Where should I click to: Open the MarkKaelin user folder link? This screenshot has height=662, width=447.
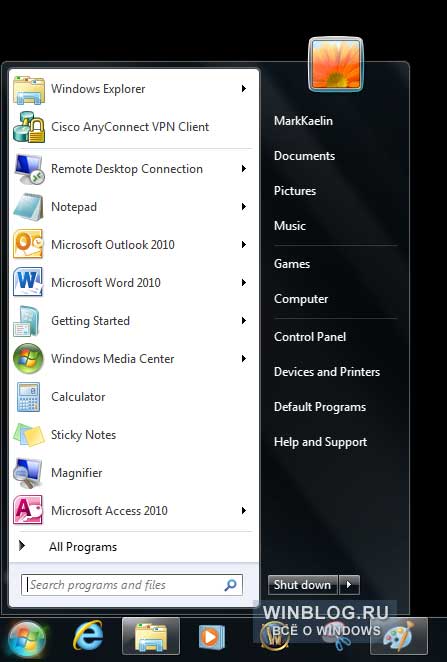pos(303,121)
